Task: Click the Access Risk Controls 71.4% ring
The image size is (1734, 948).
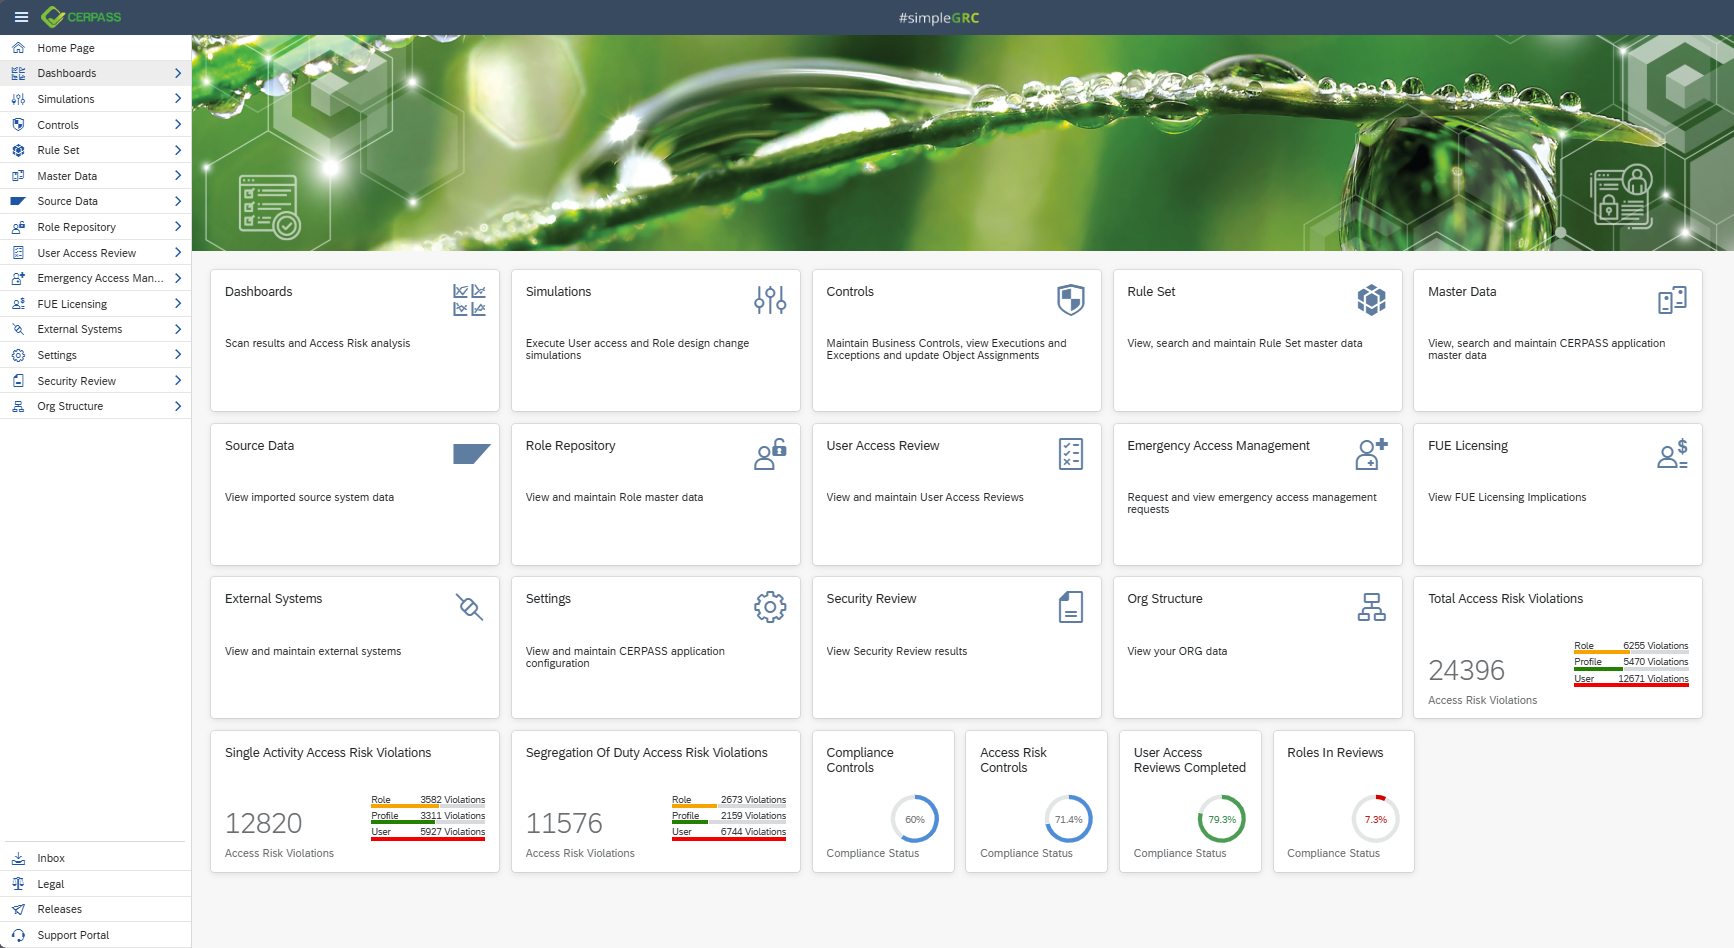Action: tap(1068, 819)
